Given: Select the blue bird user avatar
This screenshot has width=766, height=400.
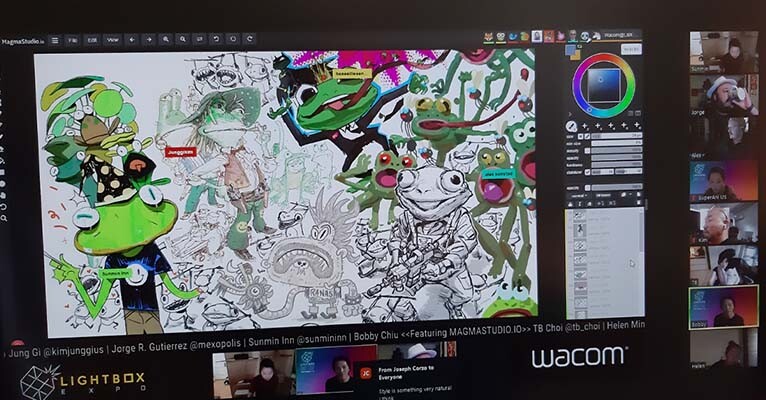Looking at the screenshot, I should click(512, 37).
